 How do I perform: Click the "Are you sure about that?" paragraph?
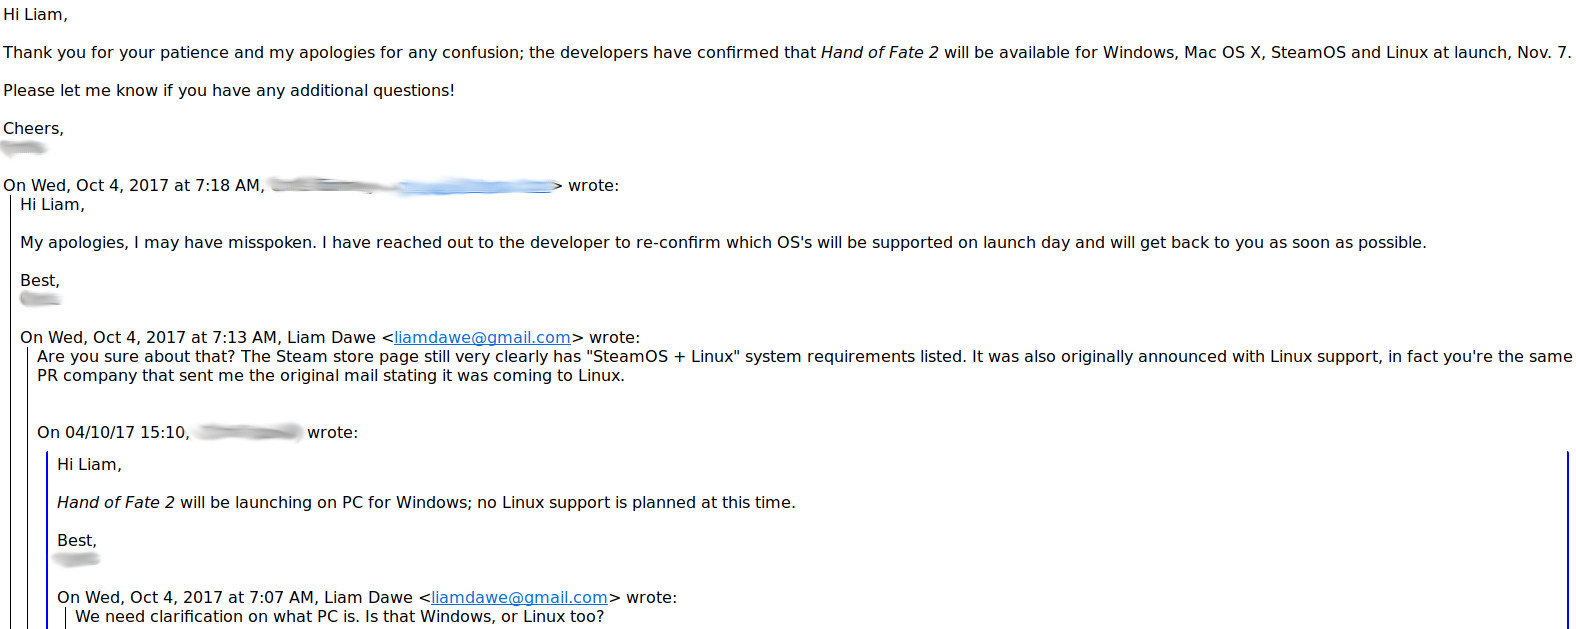click(804, 366)
